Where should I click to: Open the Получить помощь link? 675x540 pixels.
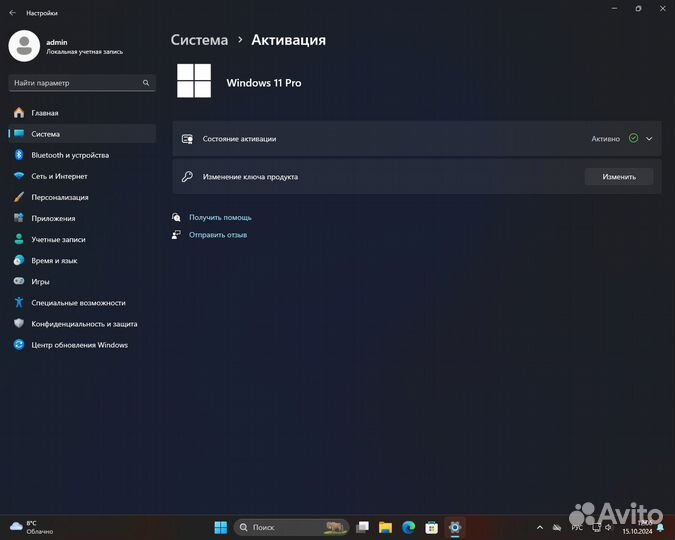pos(220,217)
